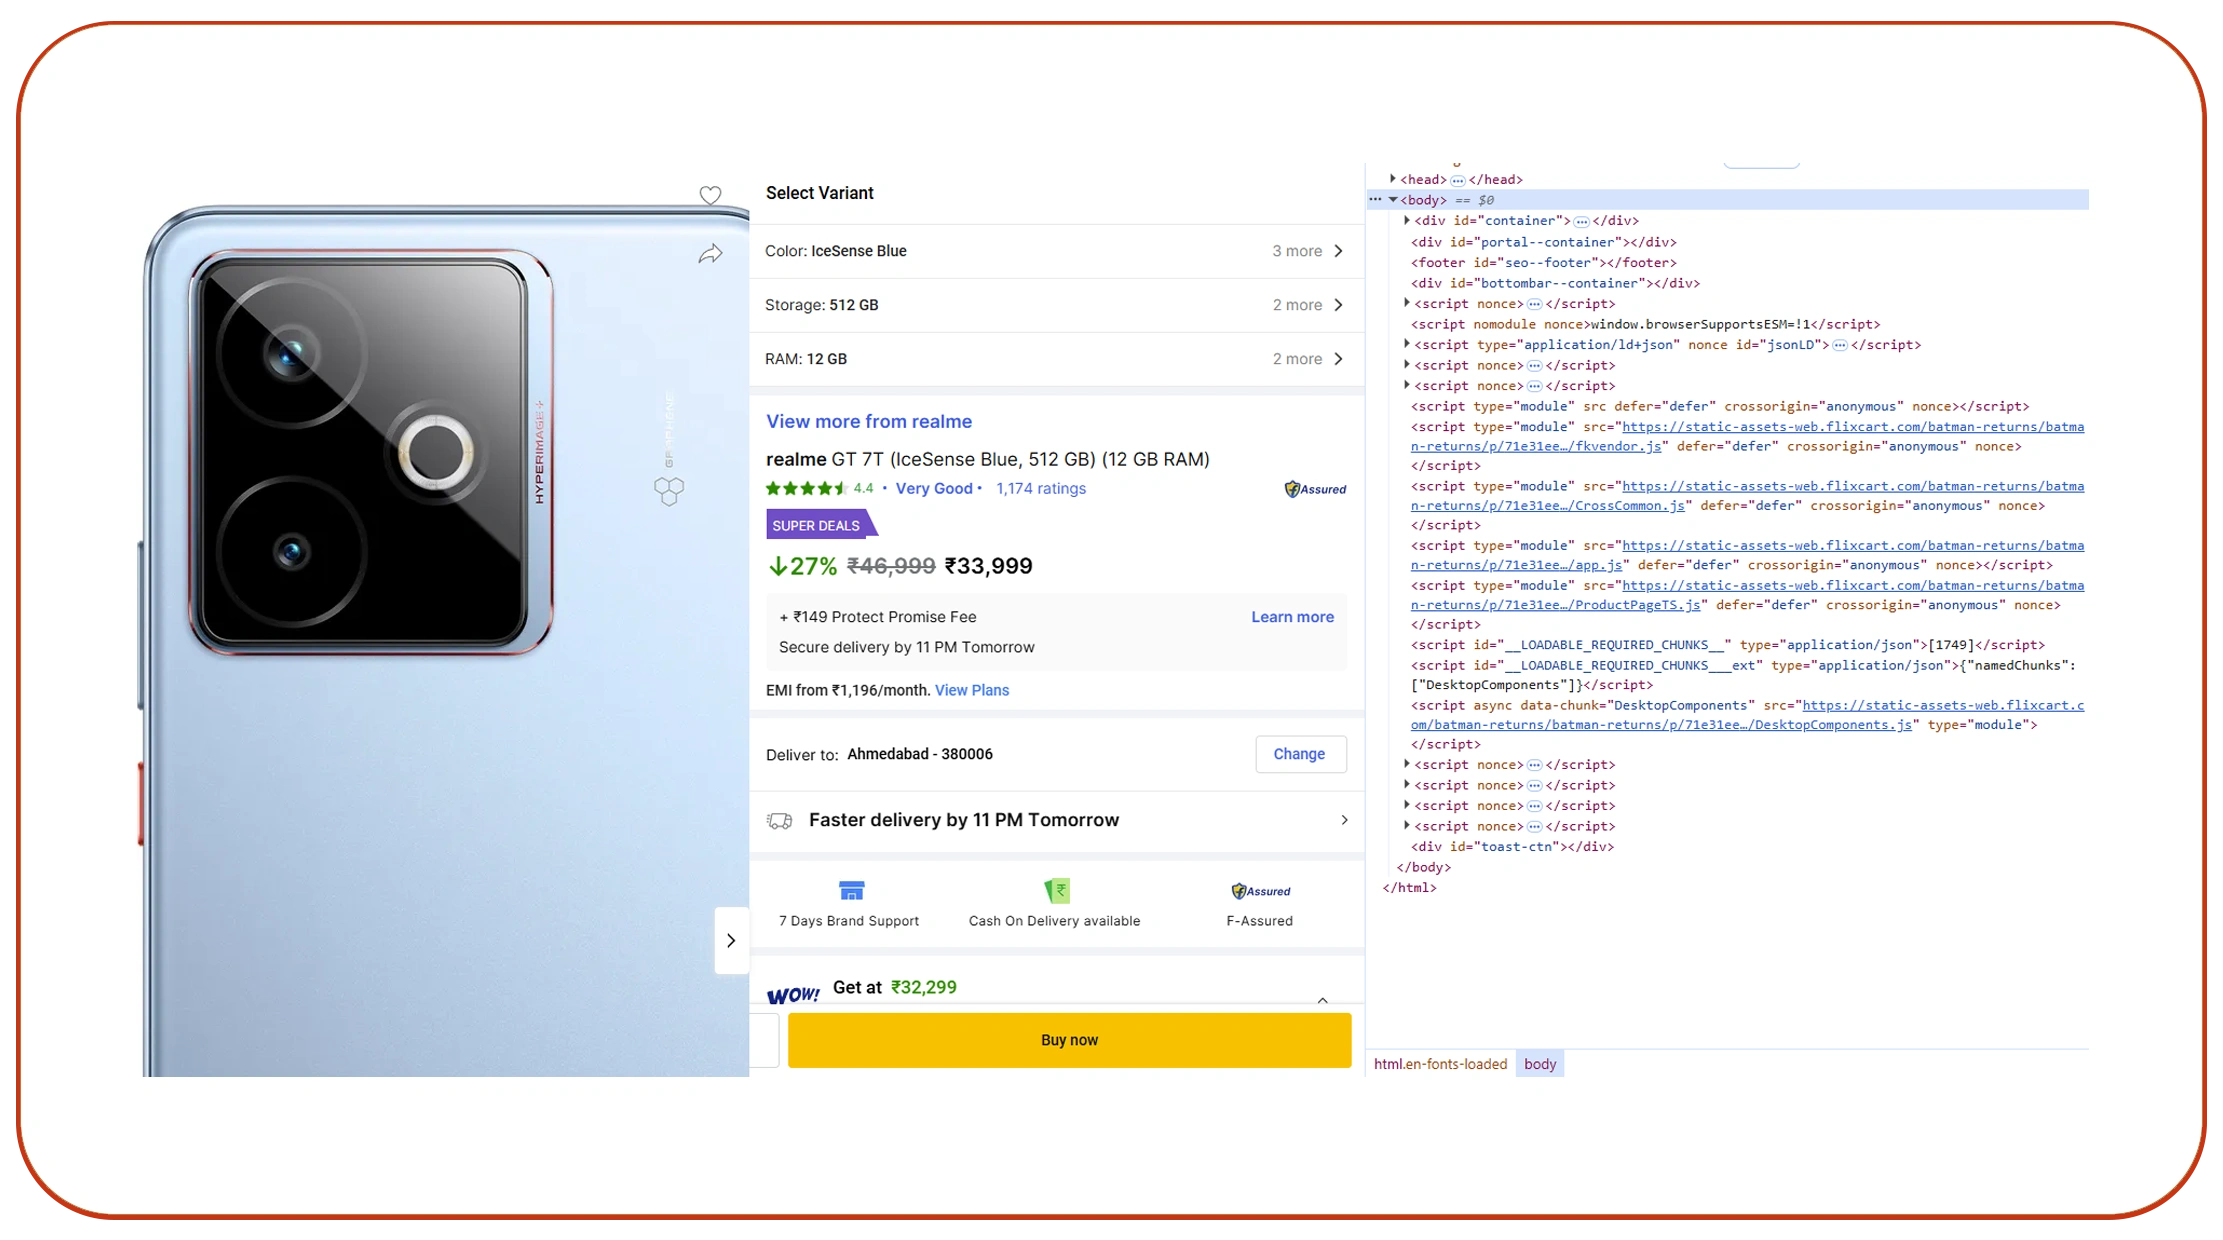2223x1240 pixels.
Task: Open the ProductPageTS.js script source link
Action: click(x=1748, y=595)
